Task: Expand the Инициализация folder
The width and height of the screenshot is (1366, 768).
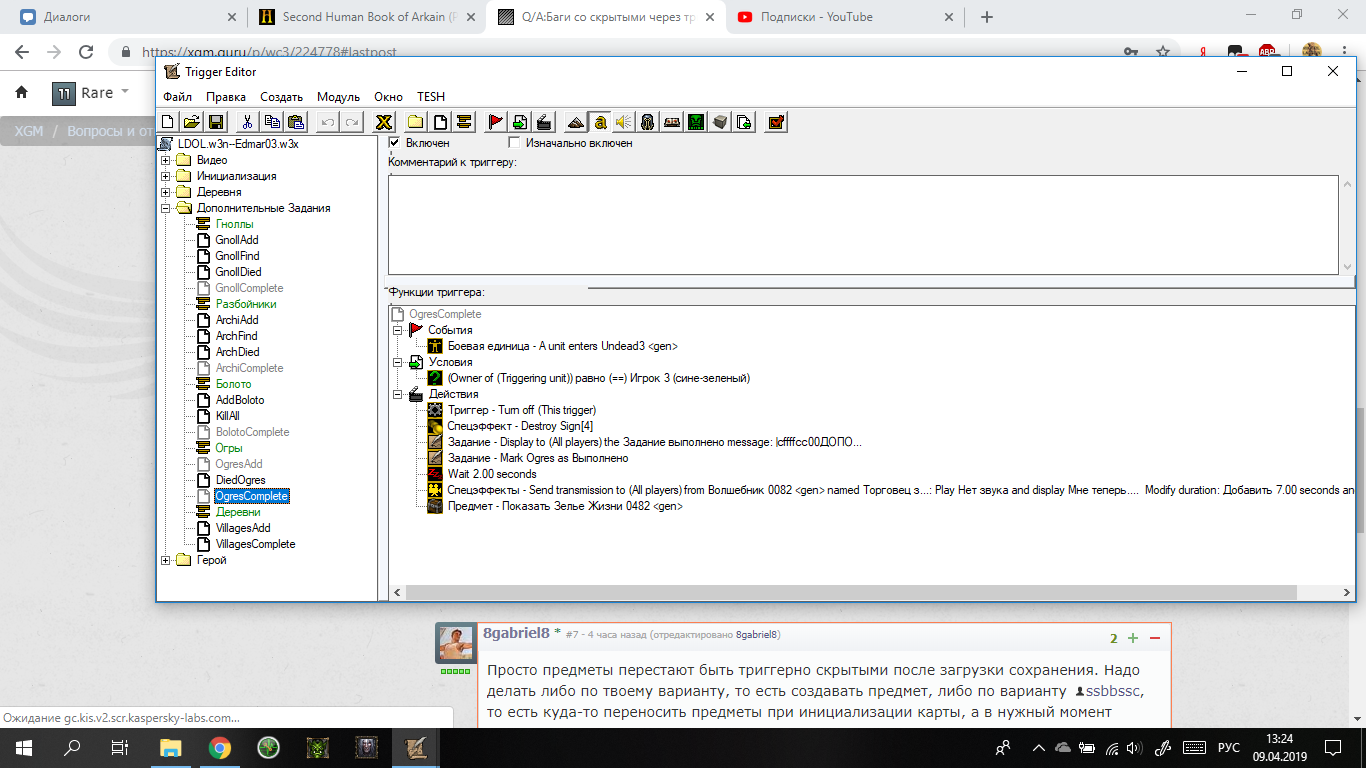Action: [166, 176]
